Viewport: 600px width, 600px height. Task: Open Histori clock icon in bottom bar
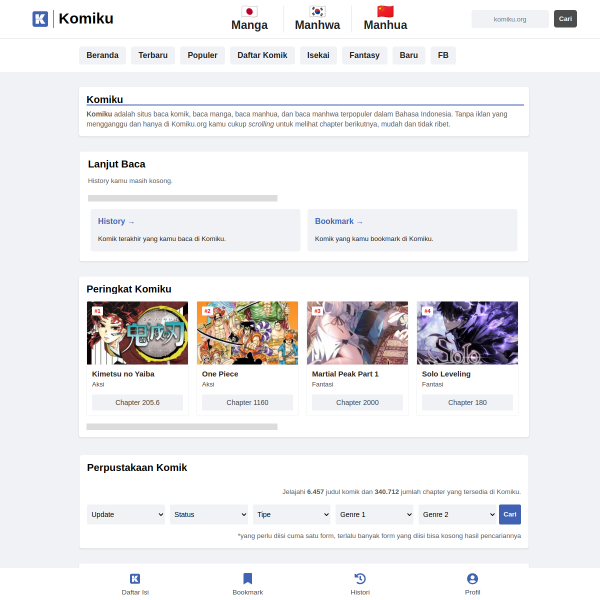360,579
